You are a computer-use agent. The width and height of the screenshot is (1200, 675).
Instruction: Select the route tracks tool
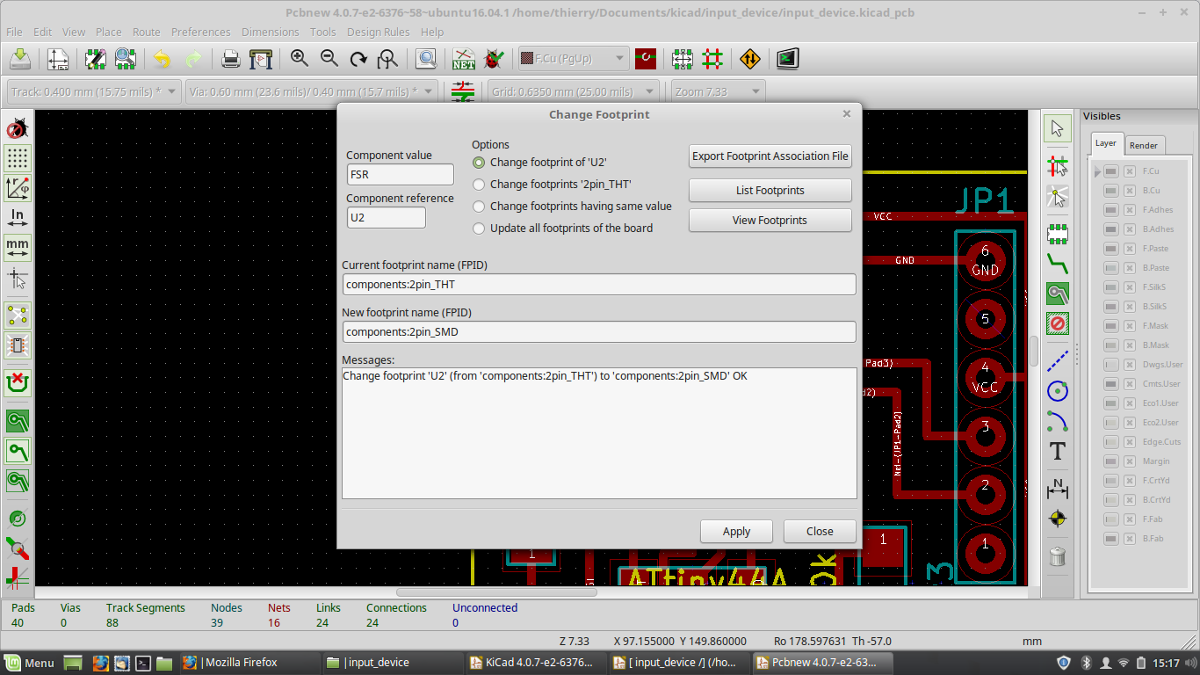click(x=1057, y=264)
